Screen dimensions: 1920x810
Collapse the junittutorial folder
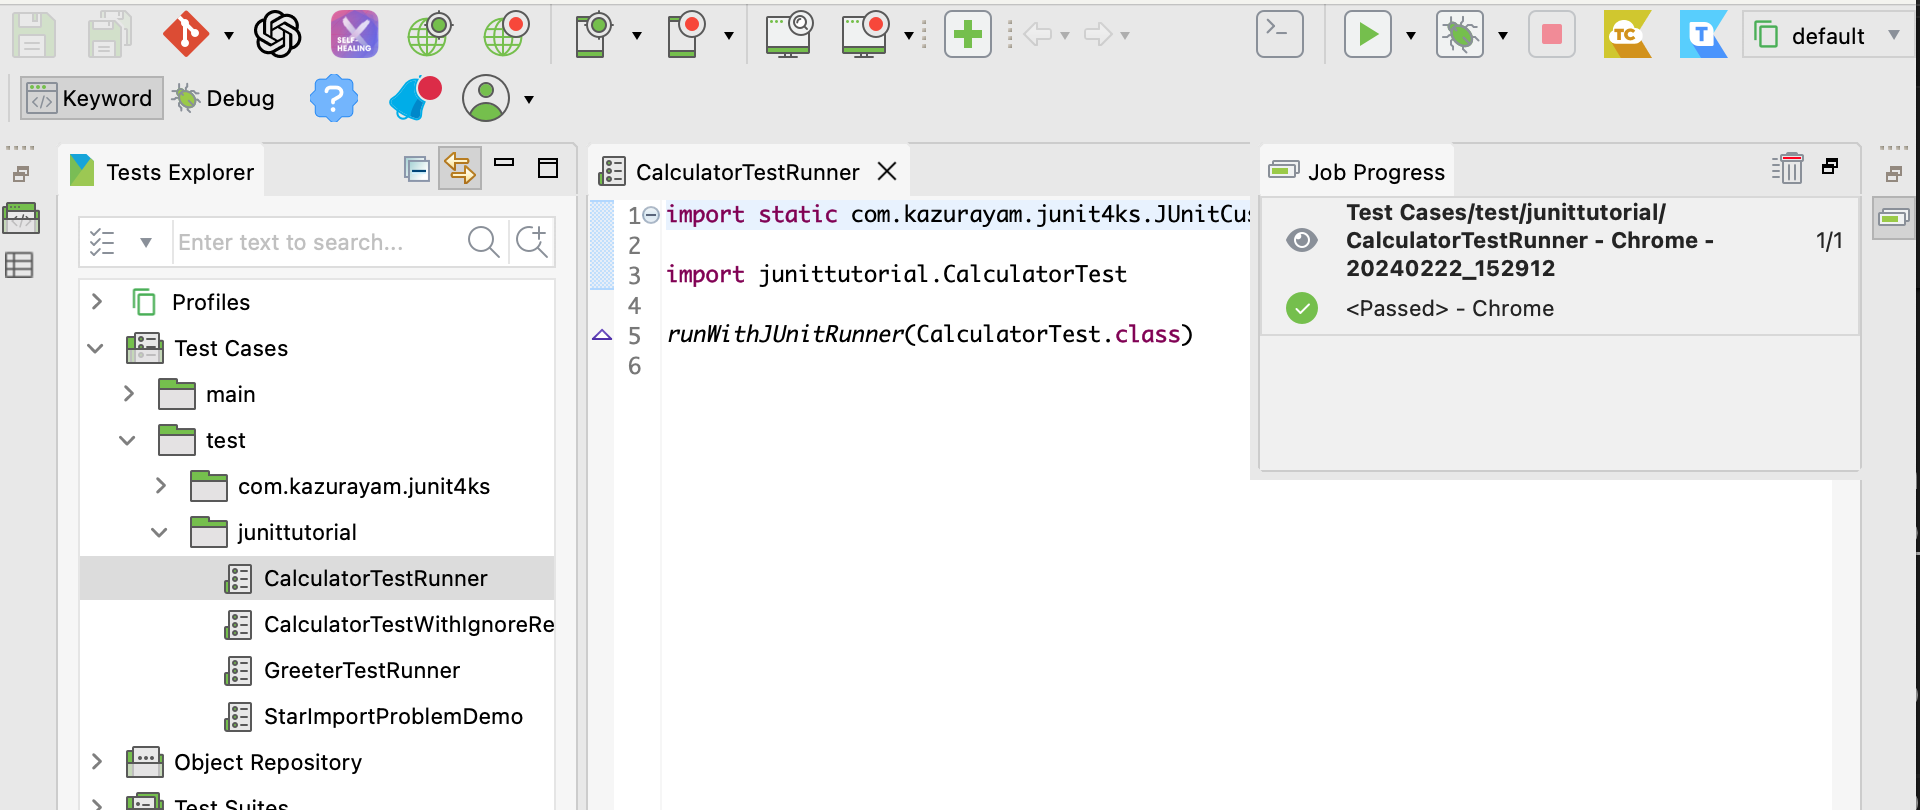pyautogui.click(x=160, y=532)
